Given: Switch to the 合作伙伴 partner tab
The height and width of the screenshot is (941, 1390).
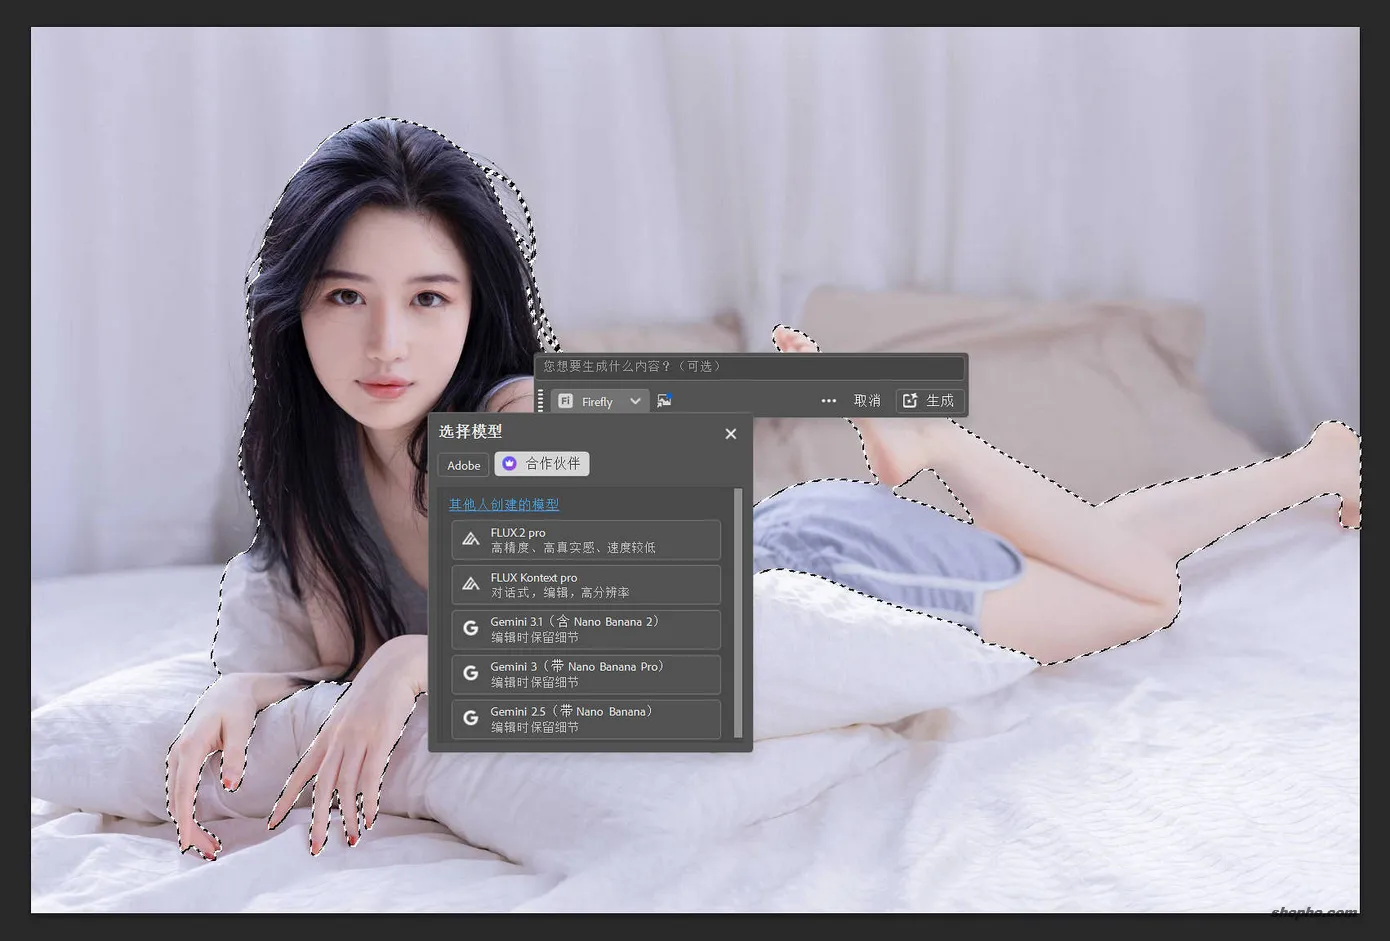Looking at the screenshot, I should (x=542, y=464).
